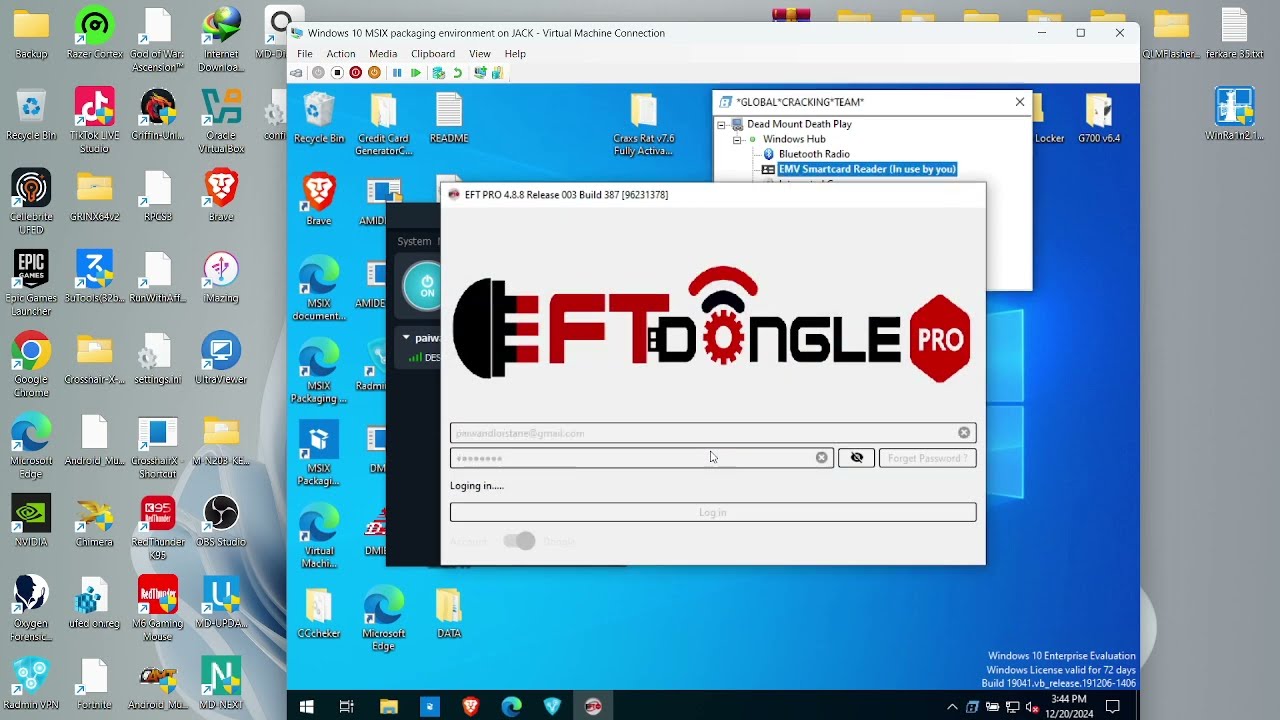
Task: Click the Log in button
Action: pos(713,512)
